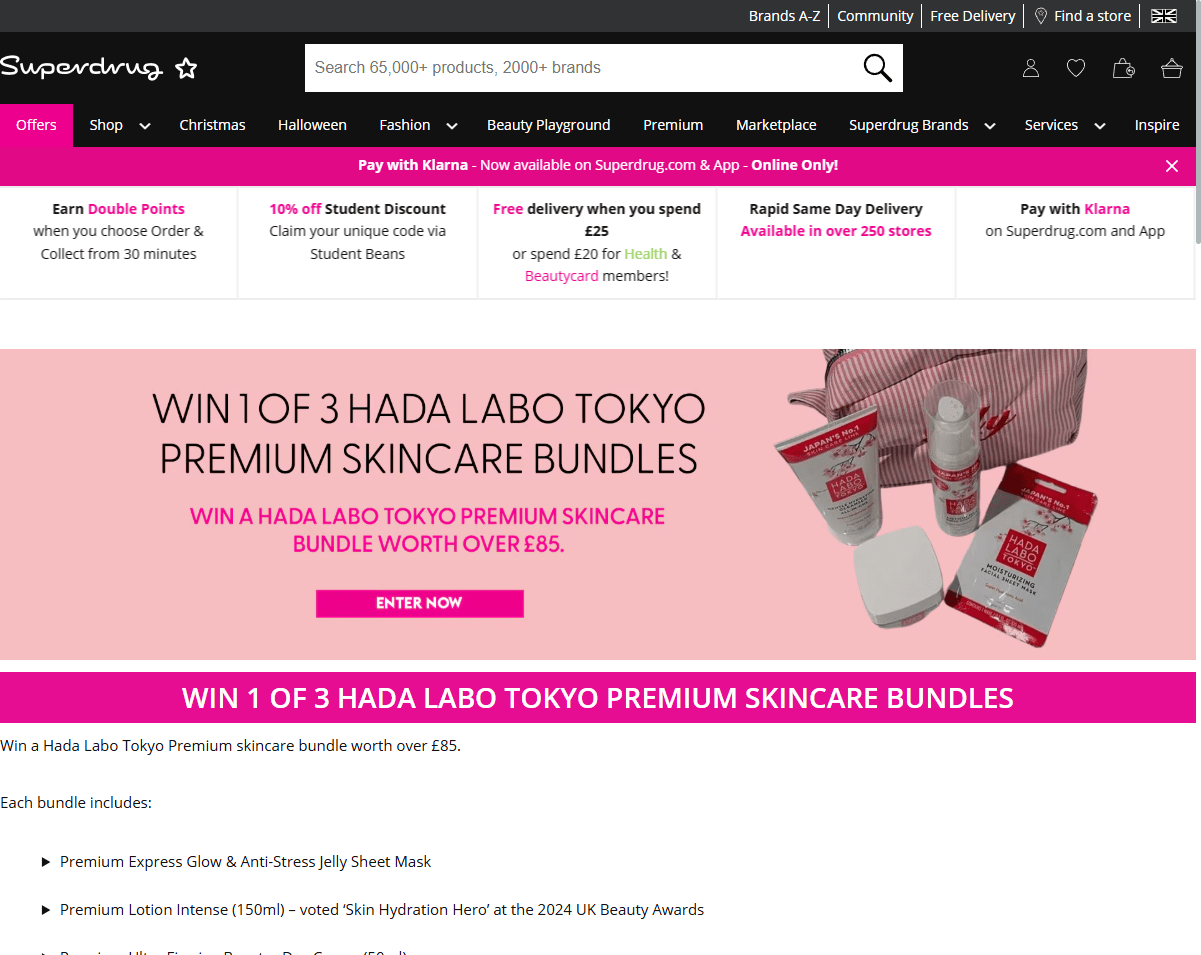Image resolution: width=1201 pixels, height=955 pixels.
Task: Click the search magnifier icon
Action: click(877, 68)
